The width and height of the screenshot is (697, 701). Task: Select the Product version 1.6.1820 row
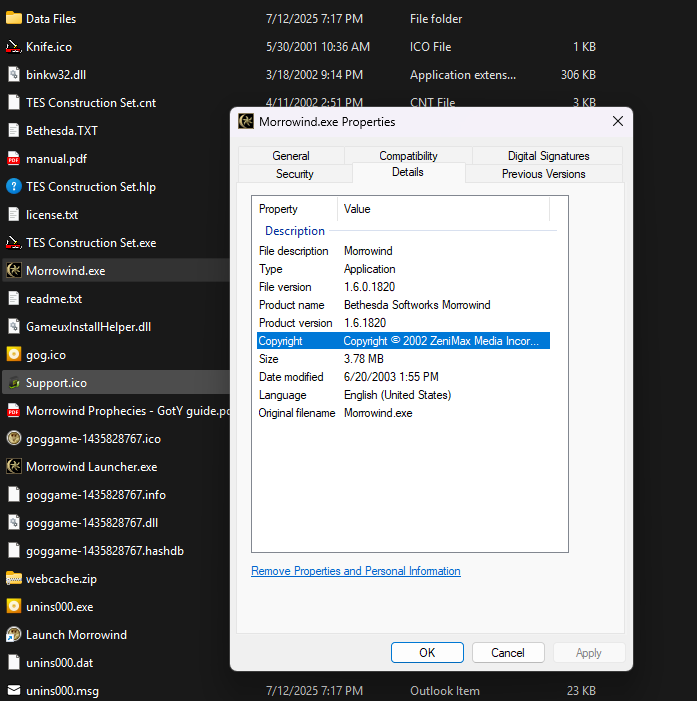pyautogui.click(x=403, y=323)
